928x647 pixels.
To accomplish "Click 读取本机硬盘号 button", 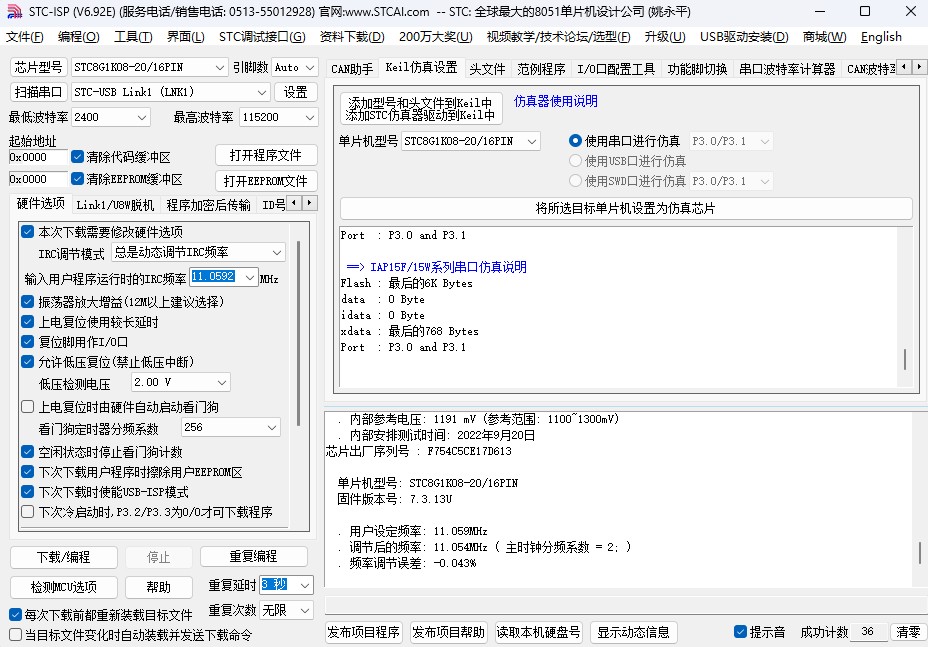I will (538, 632).
